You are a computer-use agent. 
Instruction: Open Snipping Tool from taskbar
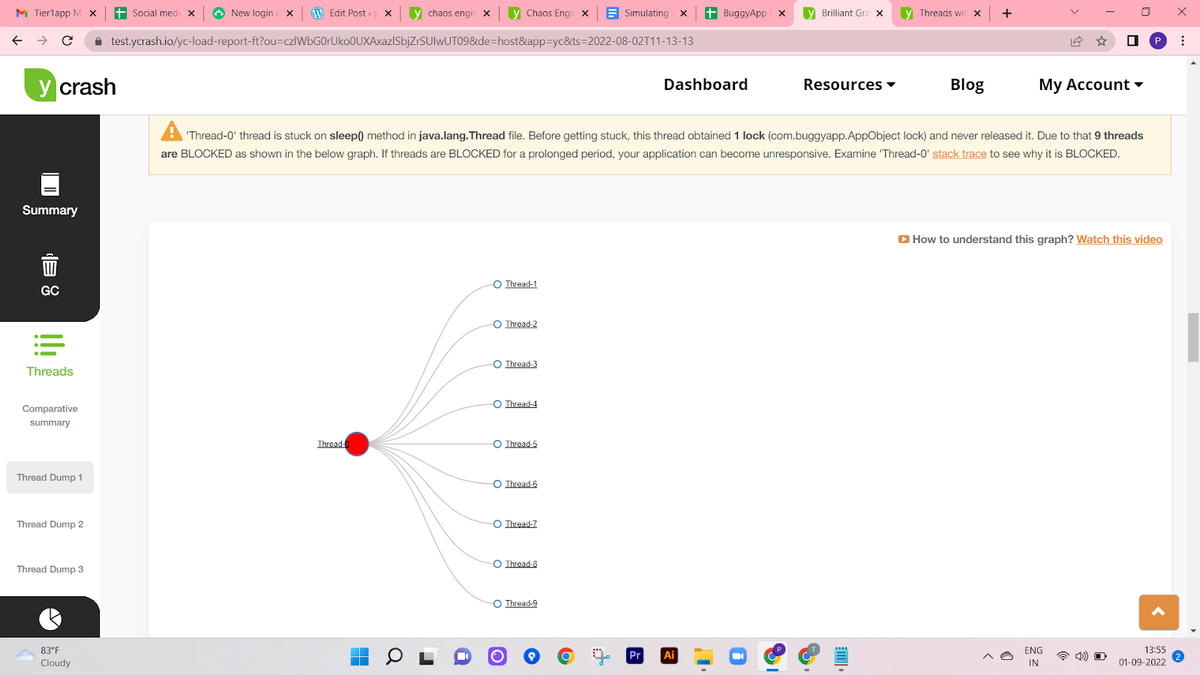tap(600, 656)
